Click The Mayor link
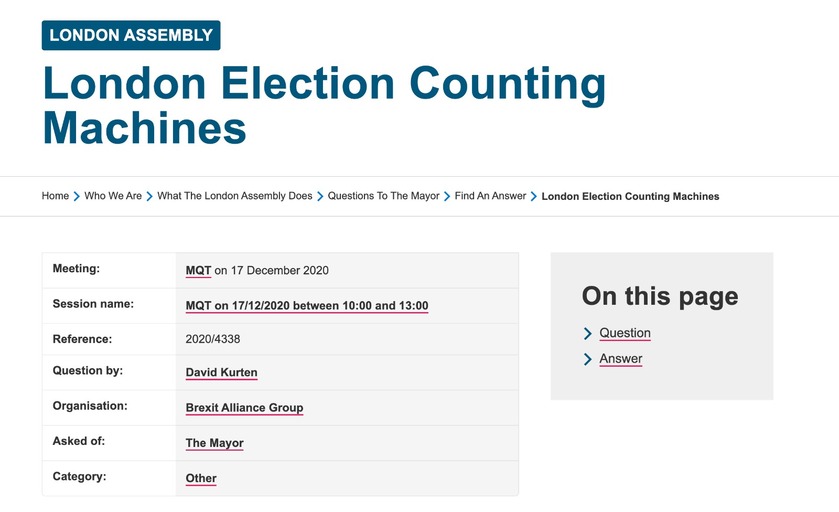 (214, 443)
